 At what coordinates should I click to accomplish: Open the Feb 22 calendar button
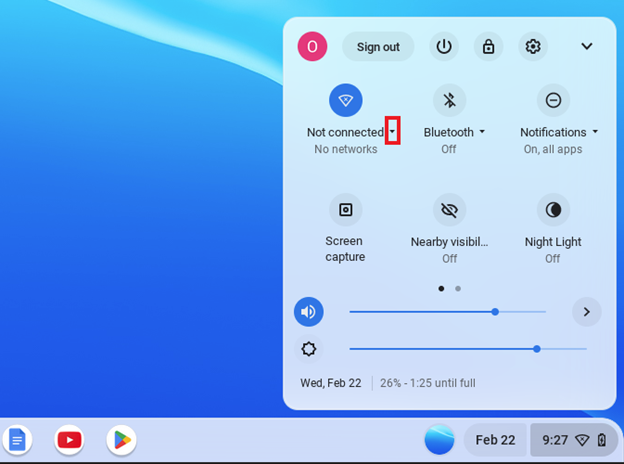495,440
